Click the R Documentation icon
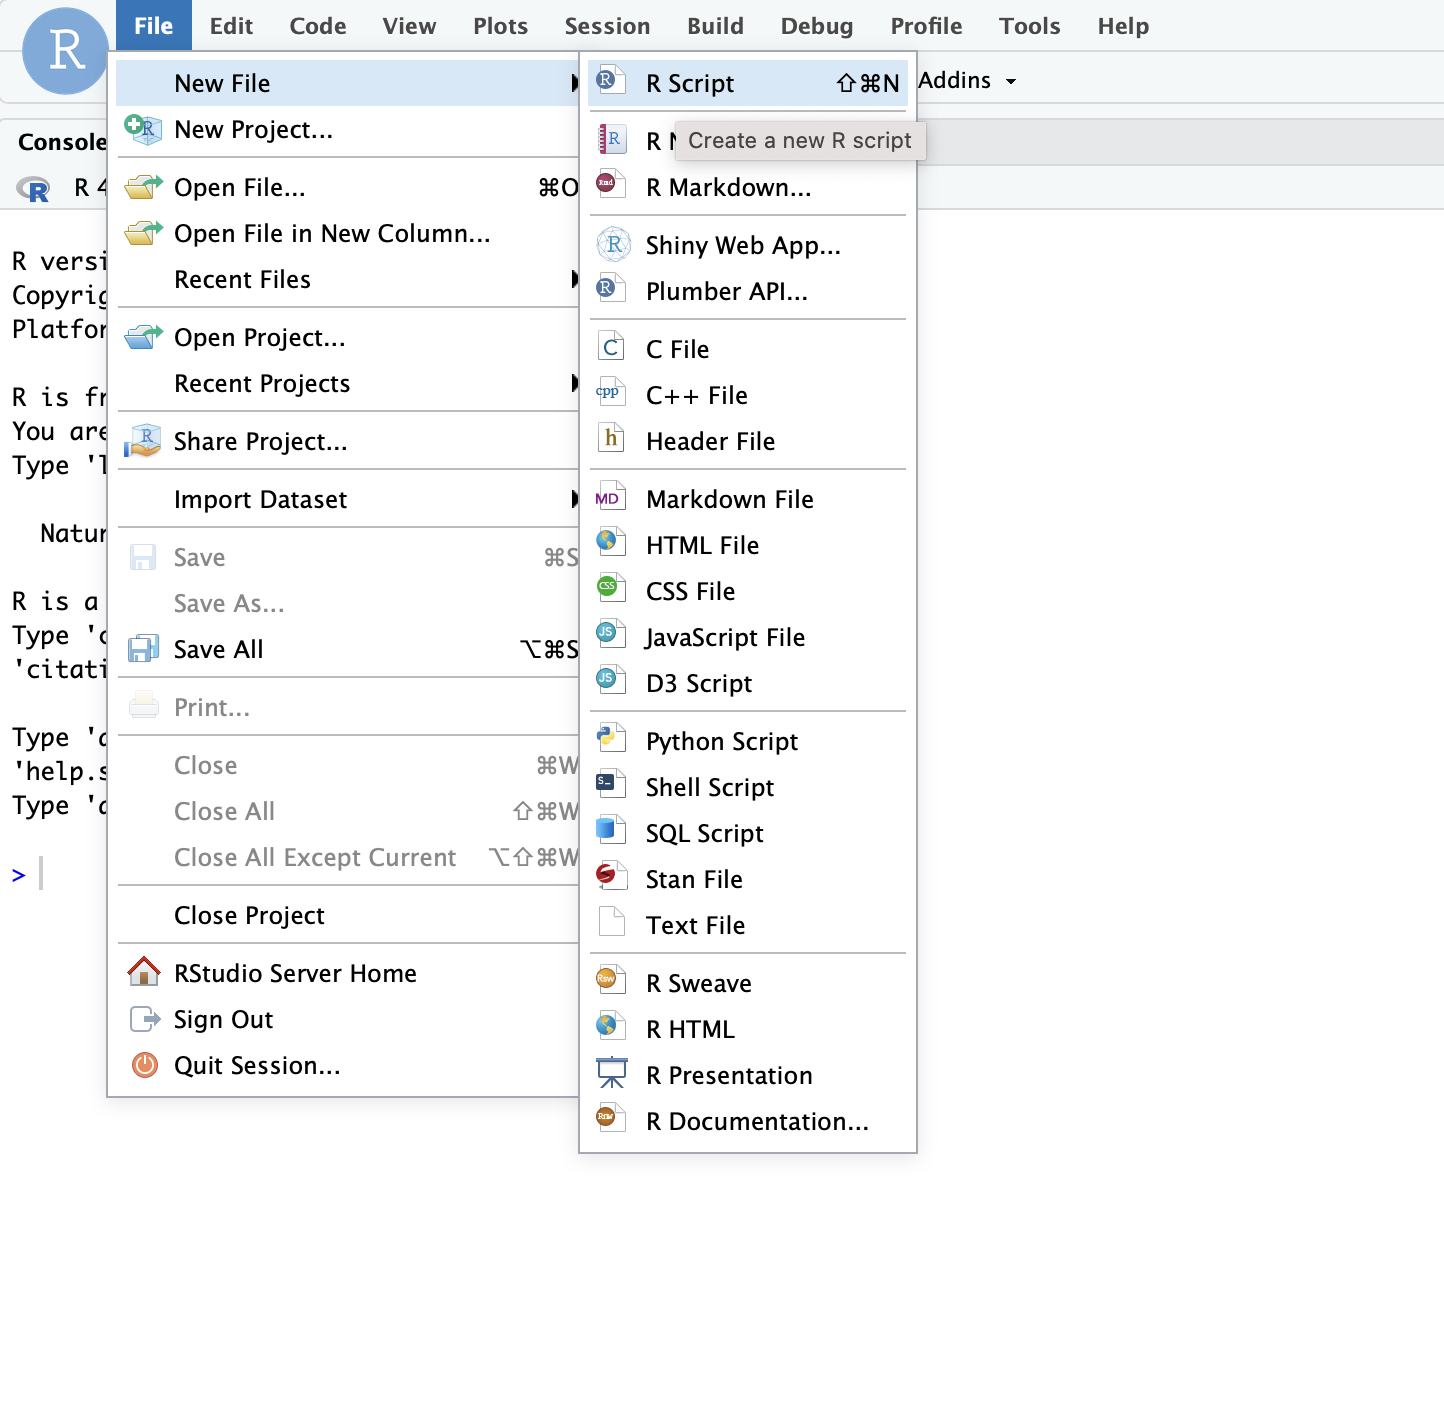Screen dimensions: 1444x1404 (611, 1119)
